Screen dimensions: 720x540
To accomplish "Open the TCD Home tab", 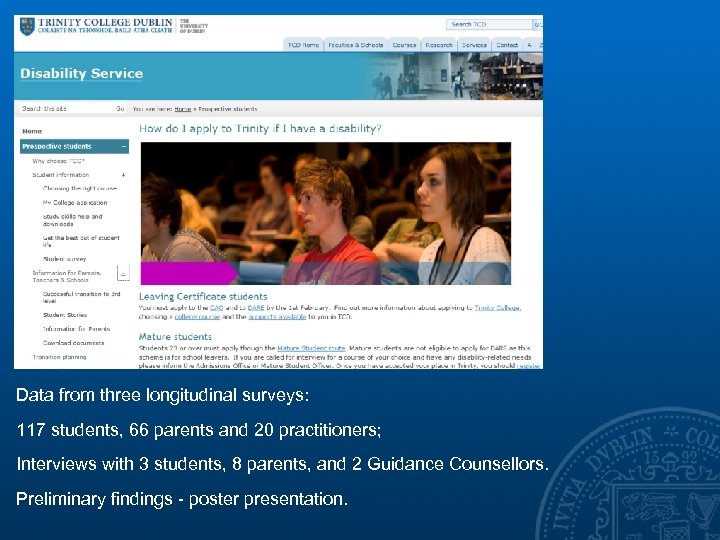I will pos(303,45).
